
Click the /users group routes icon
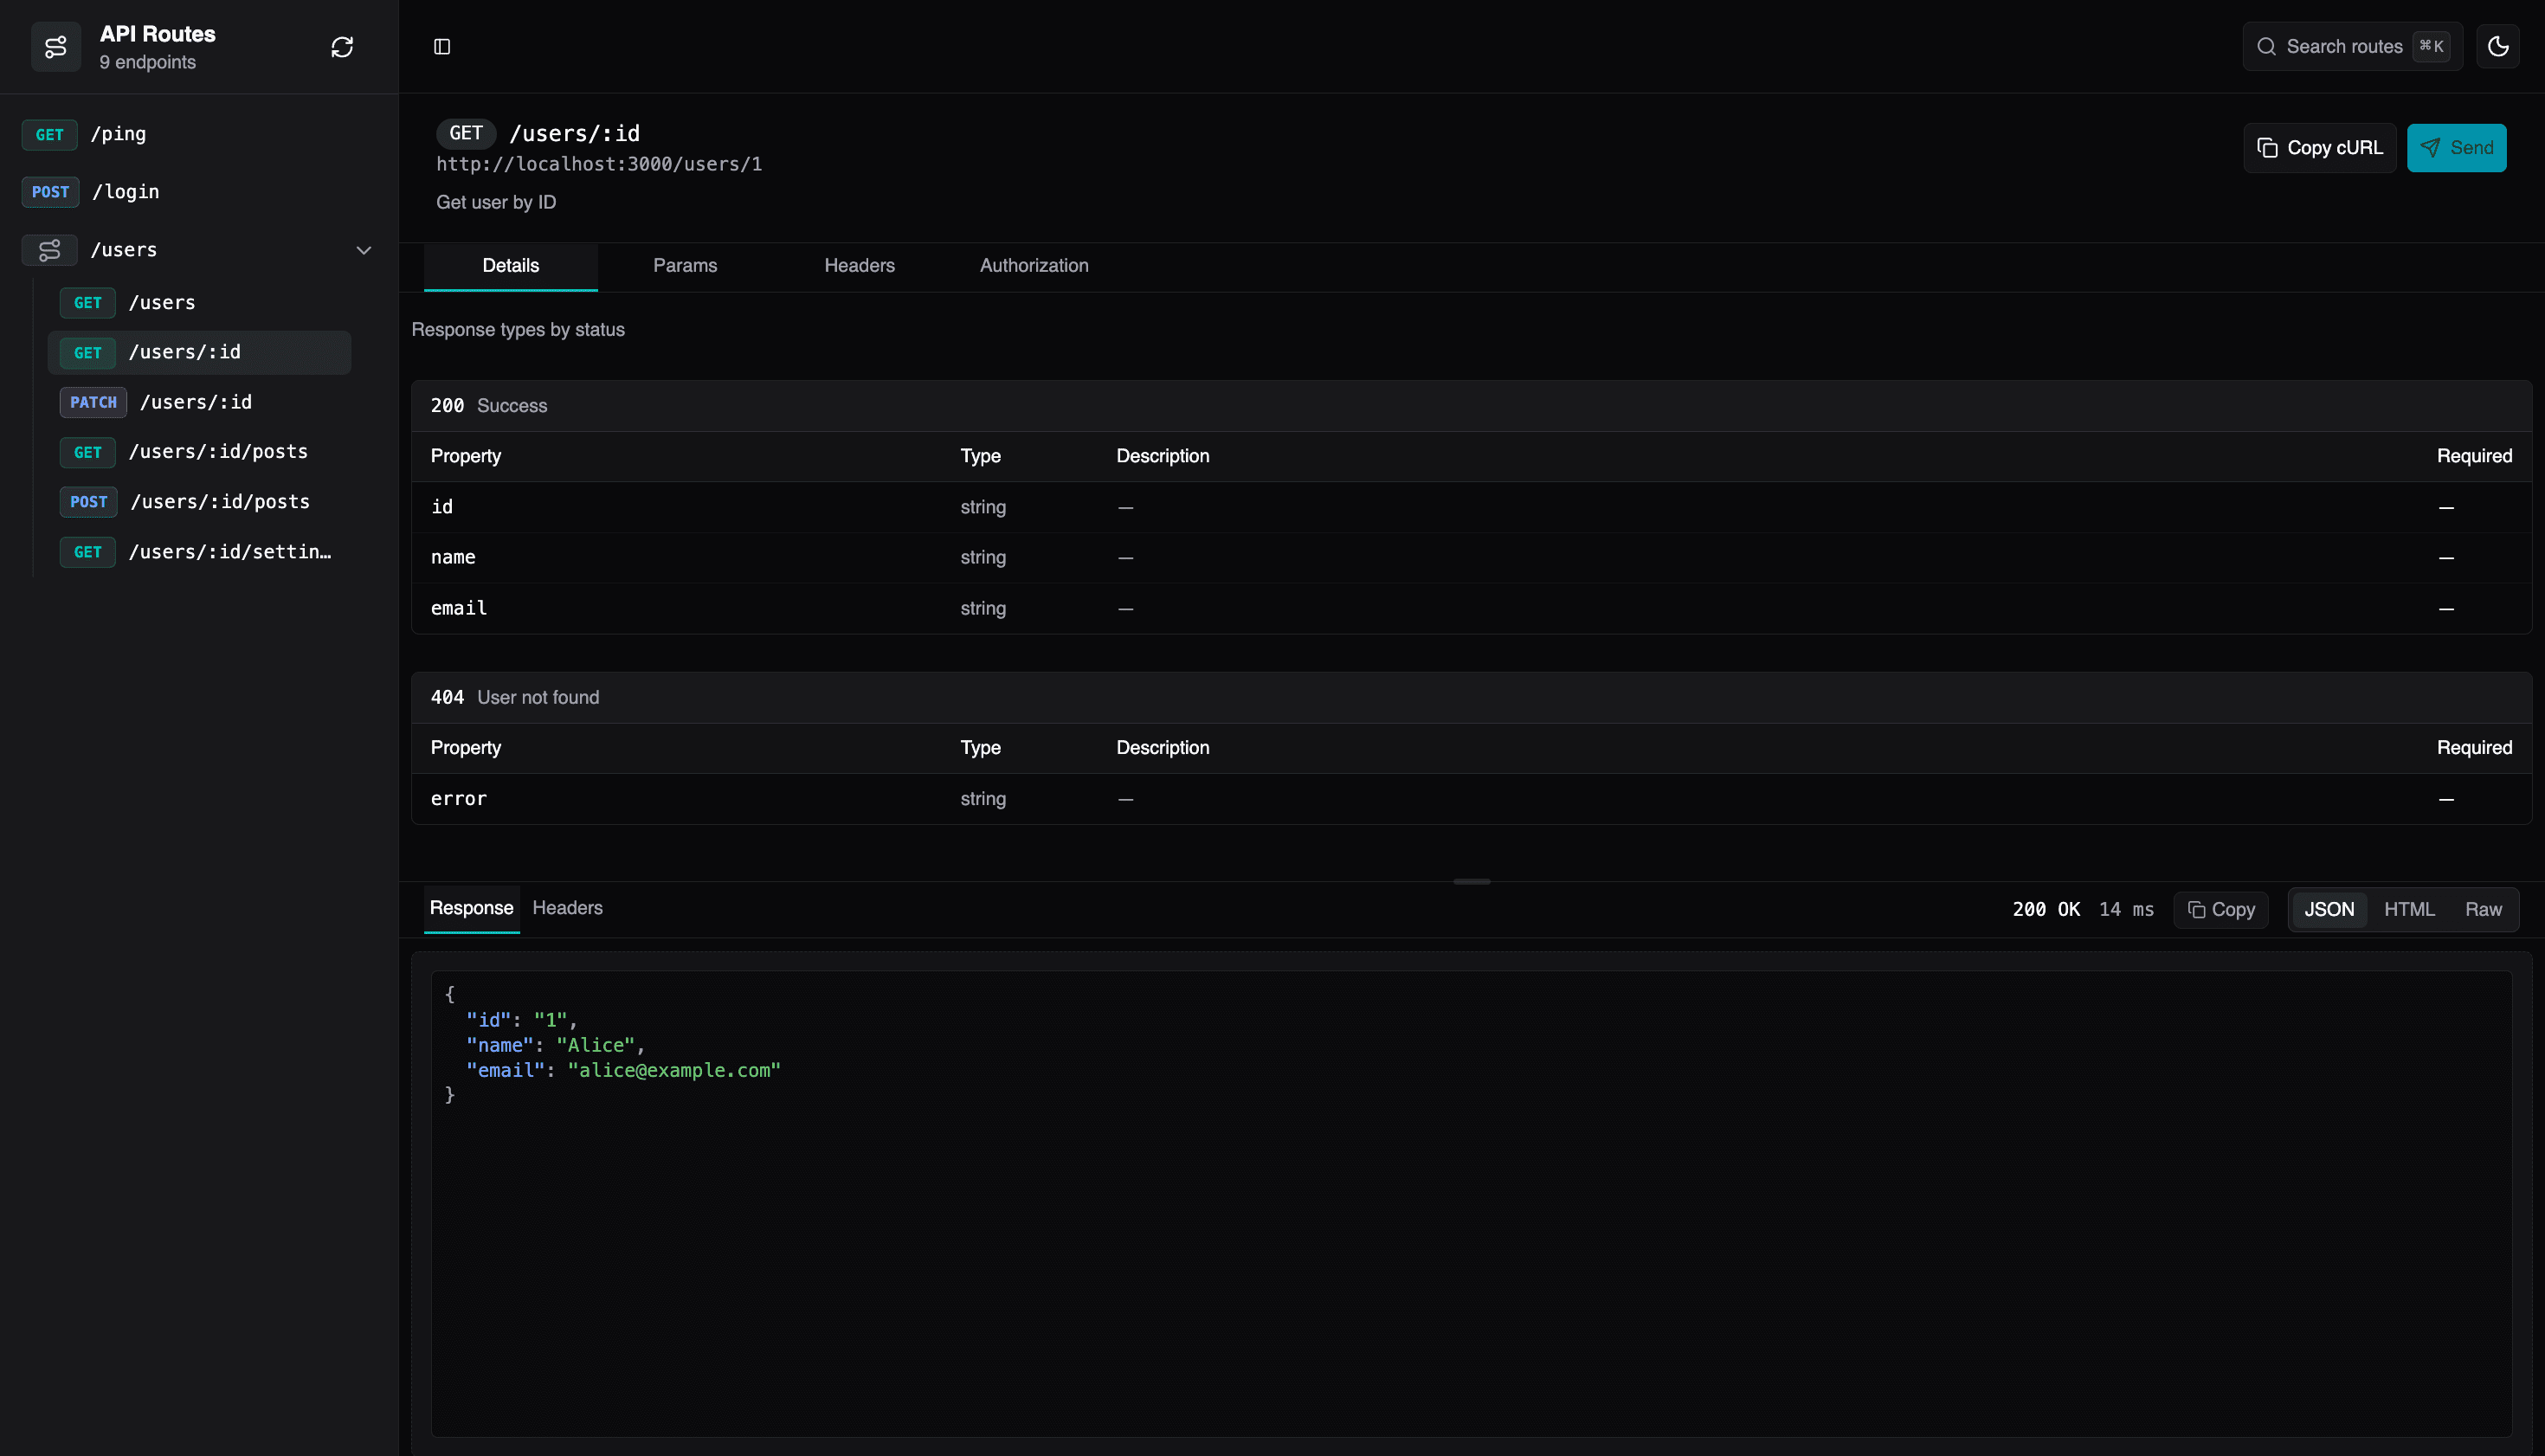[50, 250]
